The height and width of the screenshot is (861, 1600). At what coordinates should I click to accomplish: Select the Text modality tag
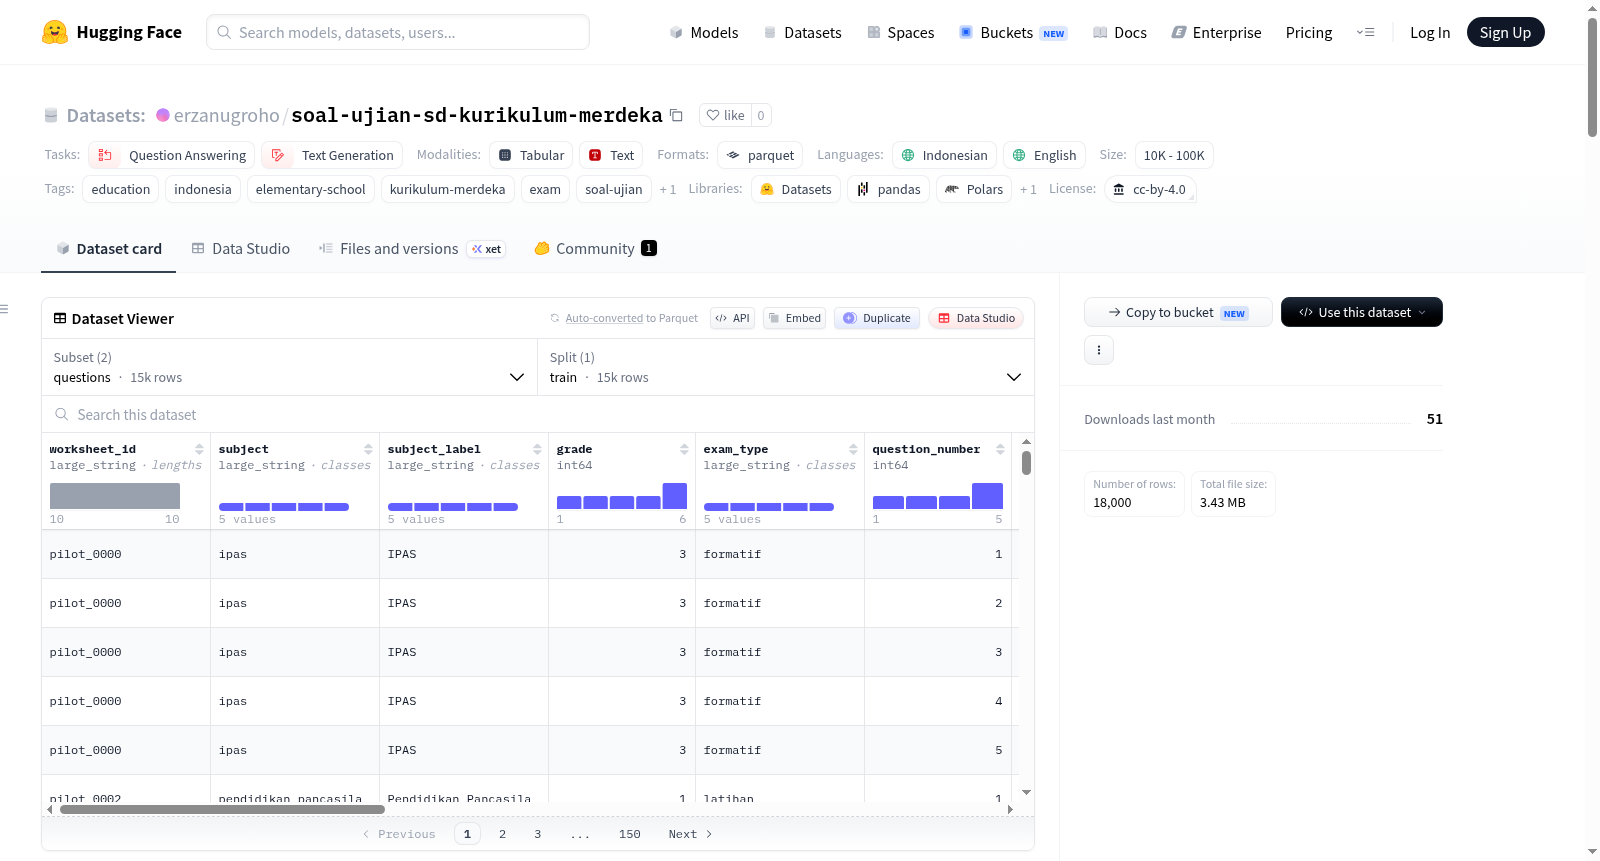click(x=611, y=155)
